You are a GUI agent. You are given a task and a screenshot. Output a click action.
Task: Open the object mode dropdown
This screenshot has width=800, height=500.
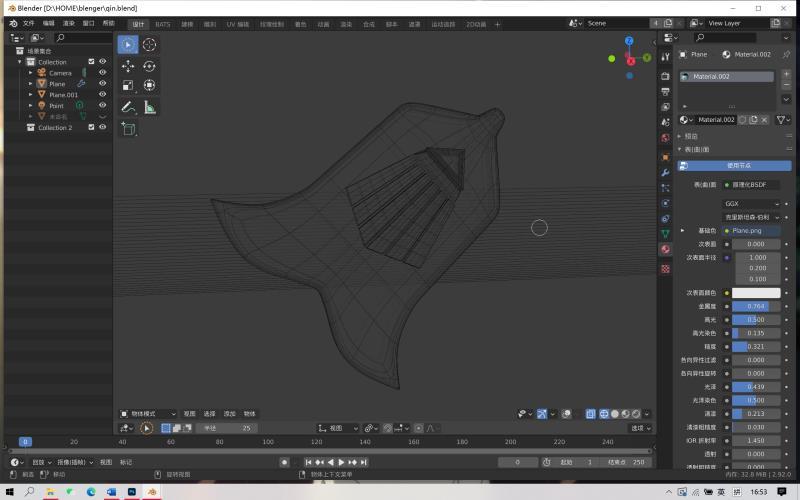coord(148,413)
